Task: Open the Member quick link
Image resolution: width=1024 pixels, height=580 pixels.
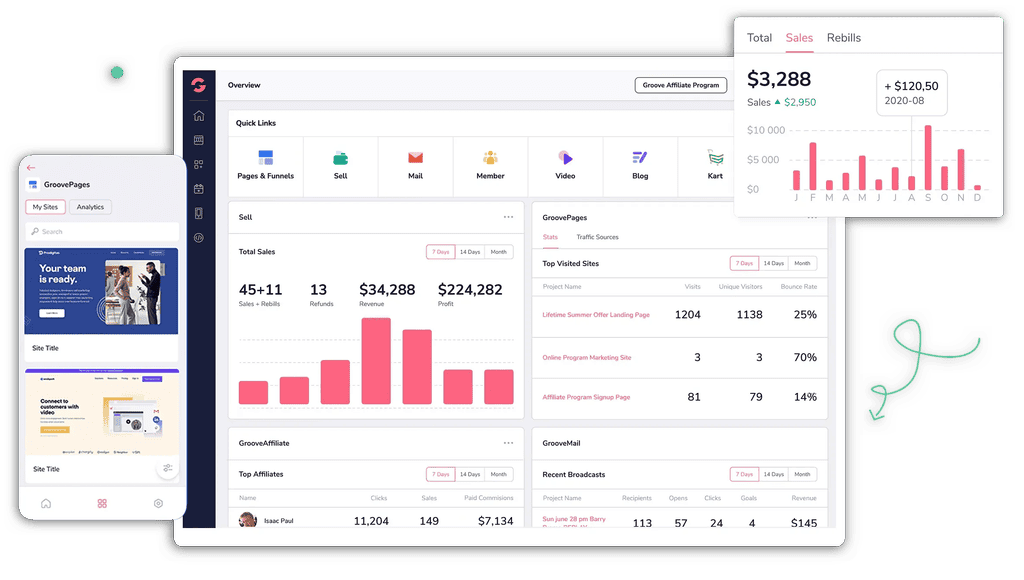Action: click(490, 166)
